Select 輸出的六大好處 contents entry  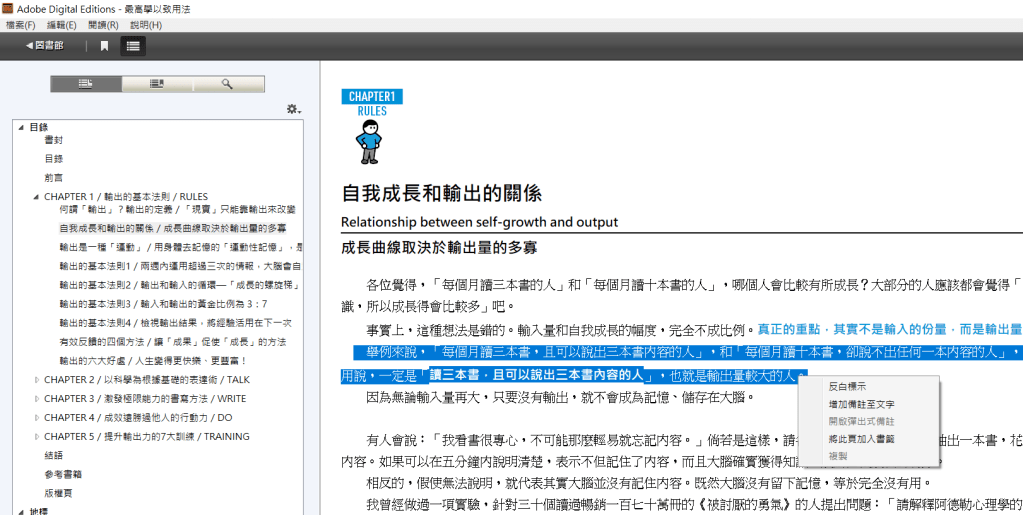tap(153, 360)
